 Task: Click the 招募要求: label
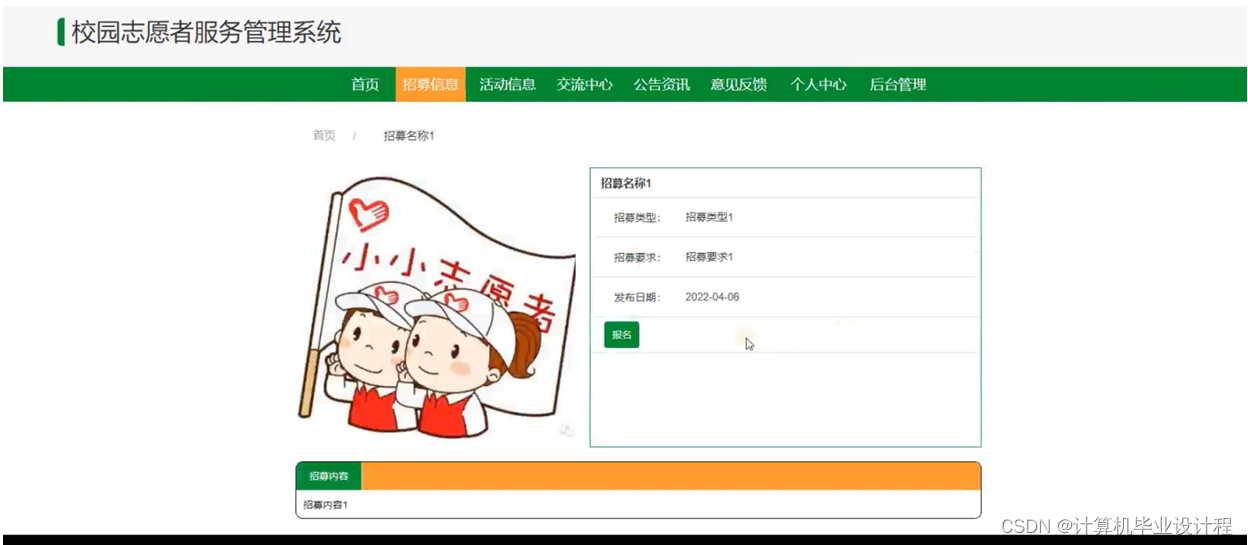pos(637,257)
